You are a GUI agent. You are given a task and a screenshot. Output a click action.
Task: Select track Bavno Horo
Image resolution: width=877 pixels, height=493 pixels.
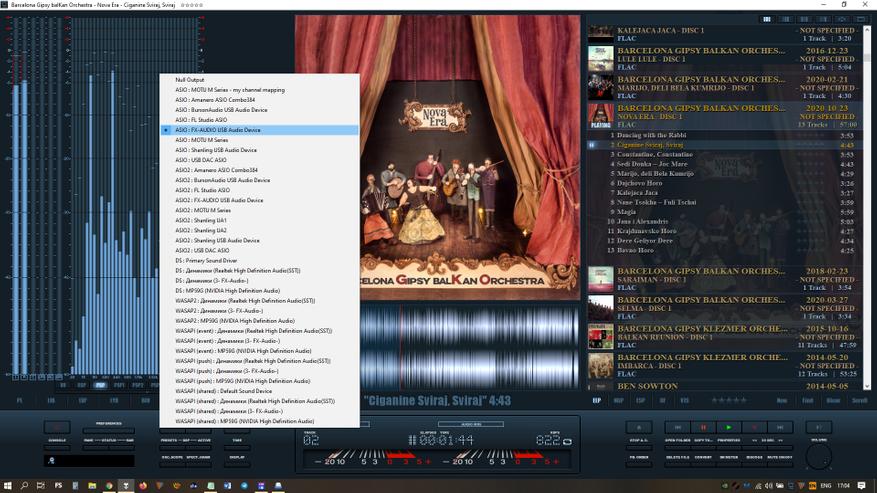click(x=725, y=250)
